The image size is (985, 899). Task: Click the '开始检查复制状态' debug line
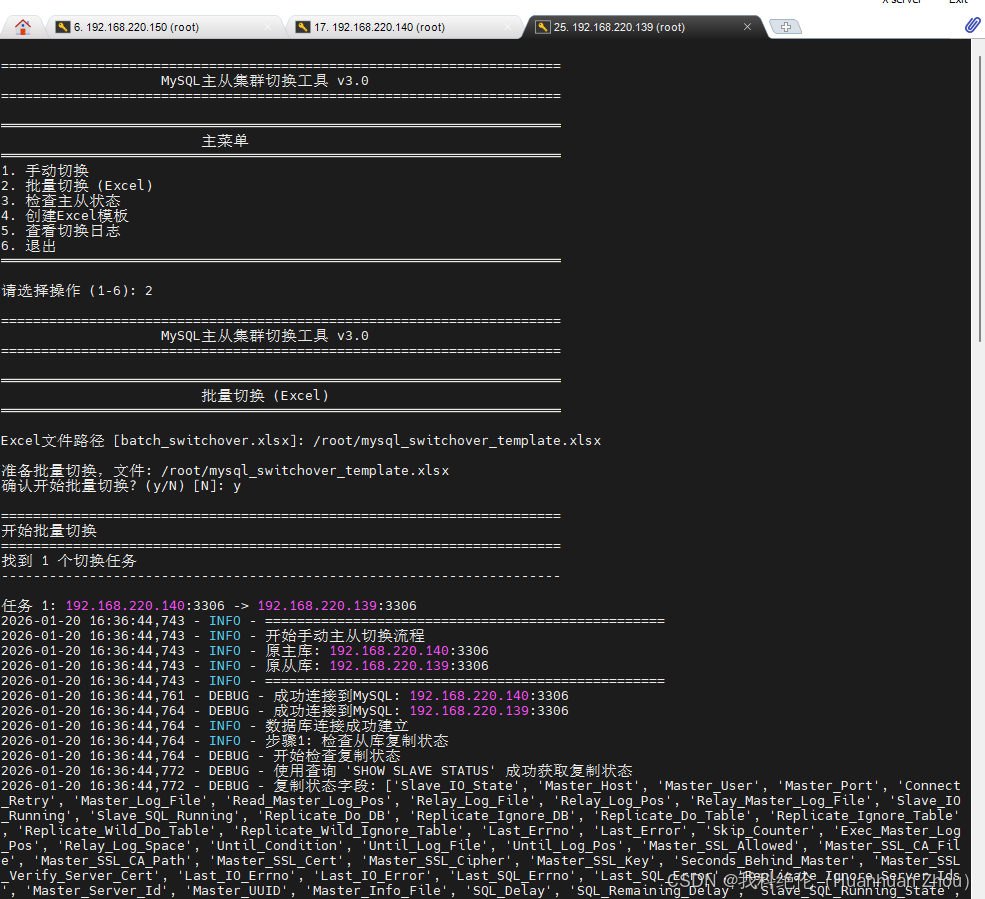pos(201,756)
